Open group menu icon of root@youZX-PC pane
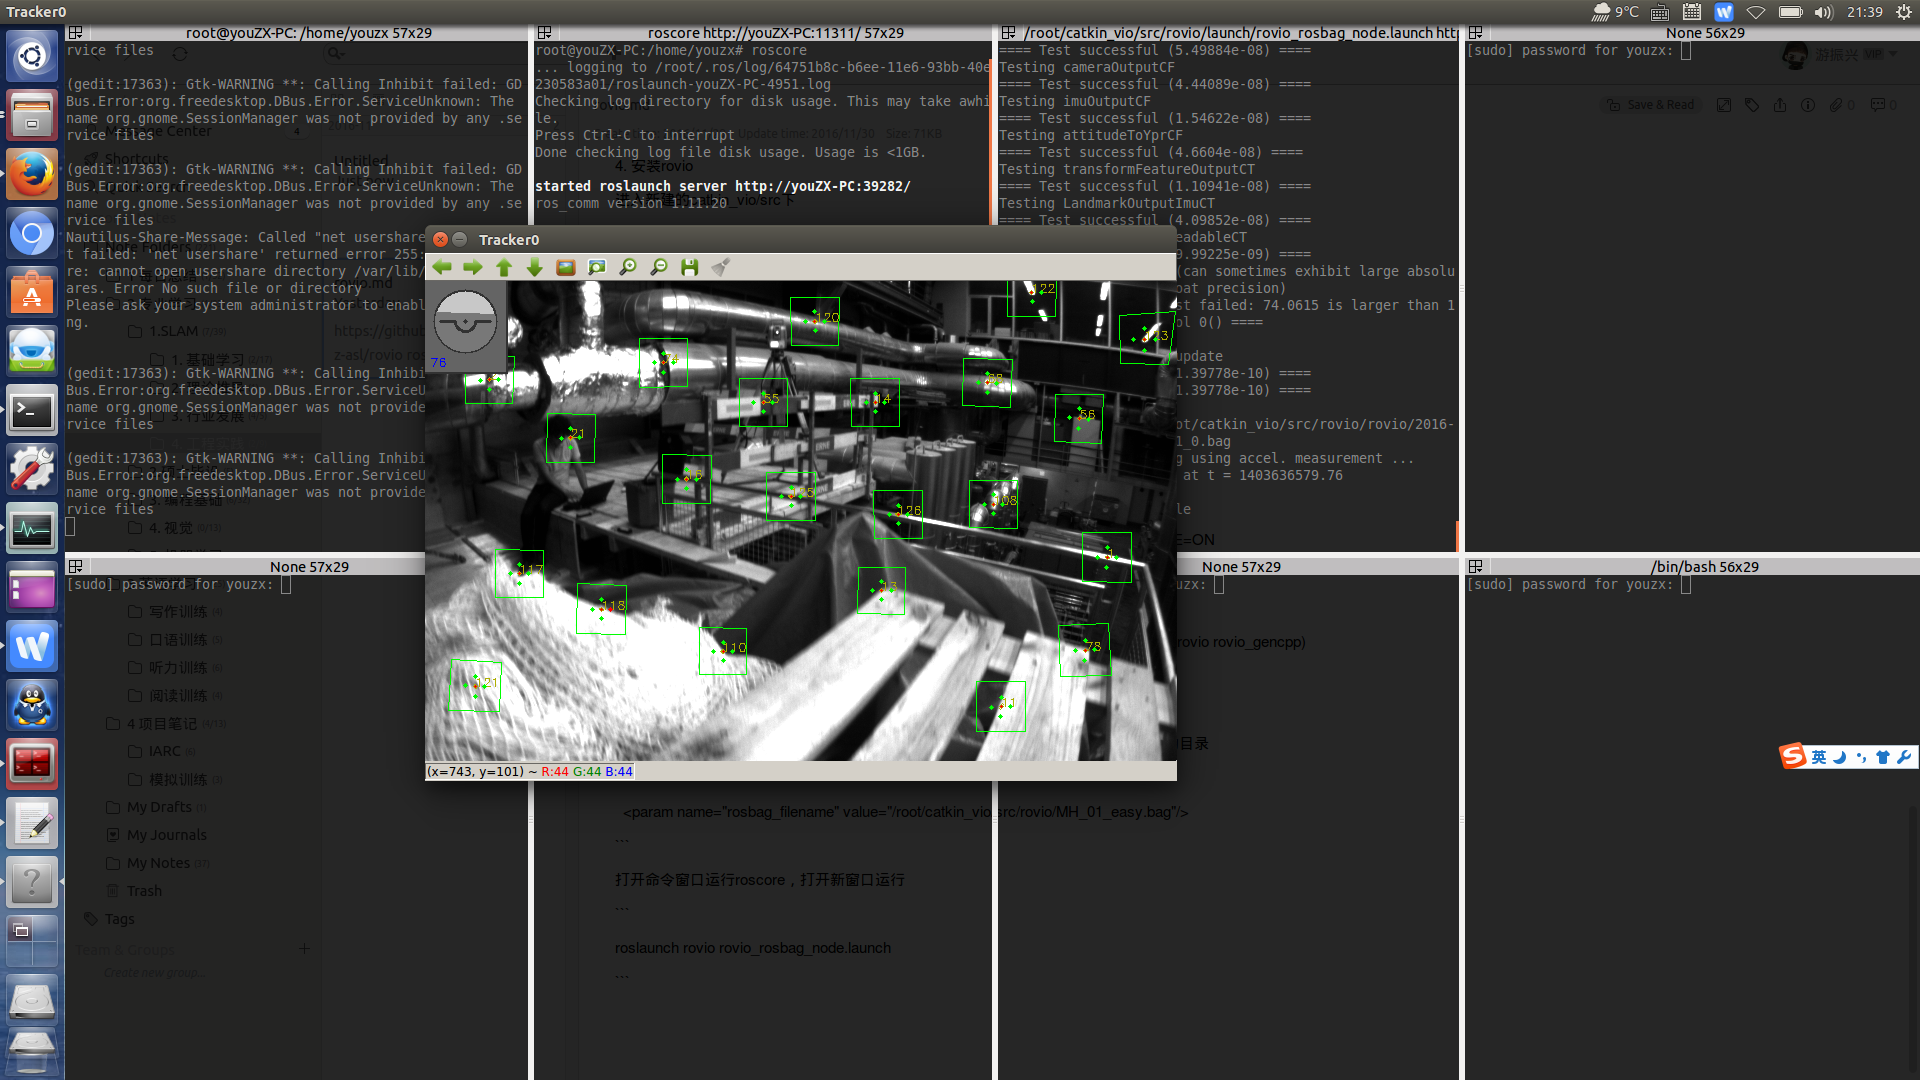1920x1080 pixels. click(x=76, y=33)
